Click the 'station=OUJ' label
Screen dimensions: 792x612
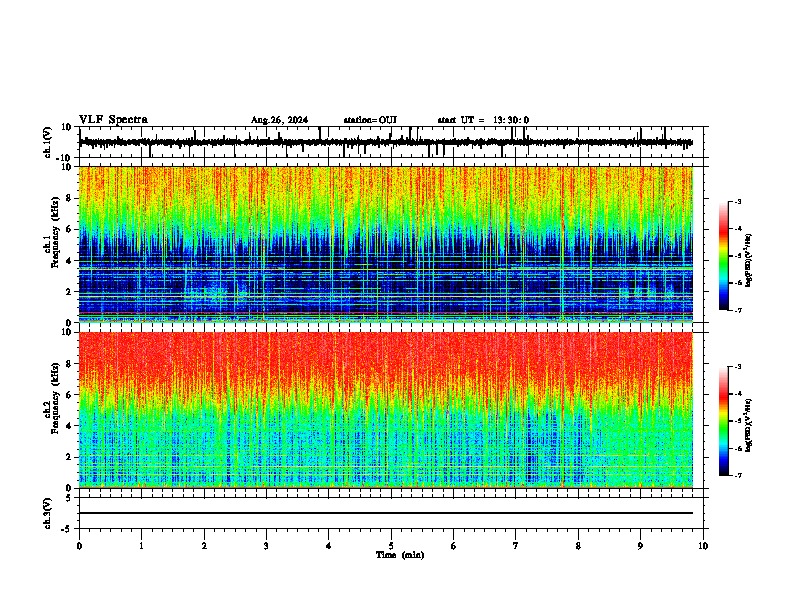[370, 120]
